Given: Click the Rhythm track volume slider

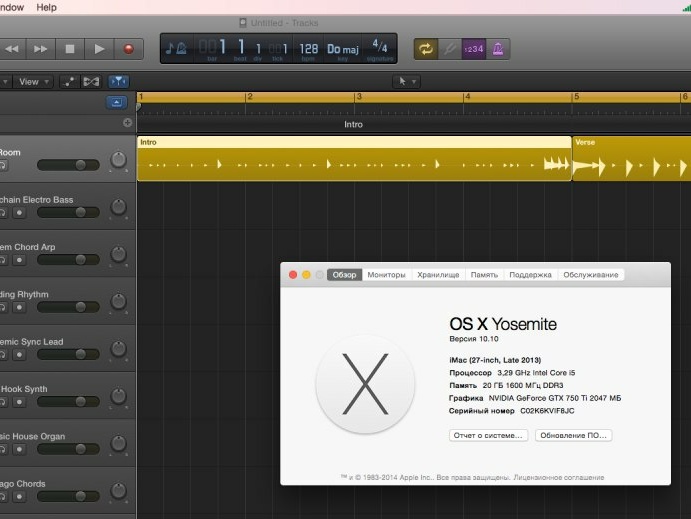Looking at the screenshot, I should coord(68,307).
